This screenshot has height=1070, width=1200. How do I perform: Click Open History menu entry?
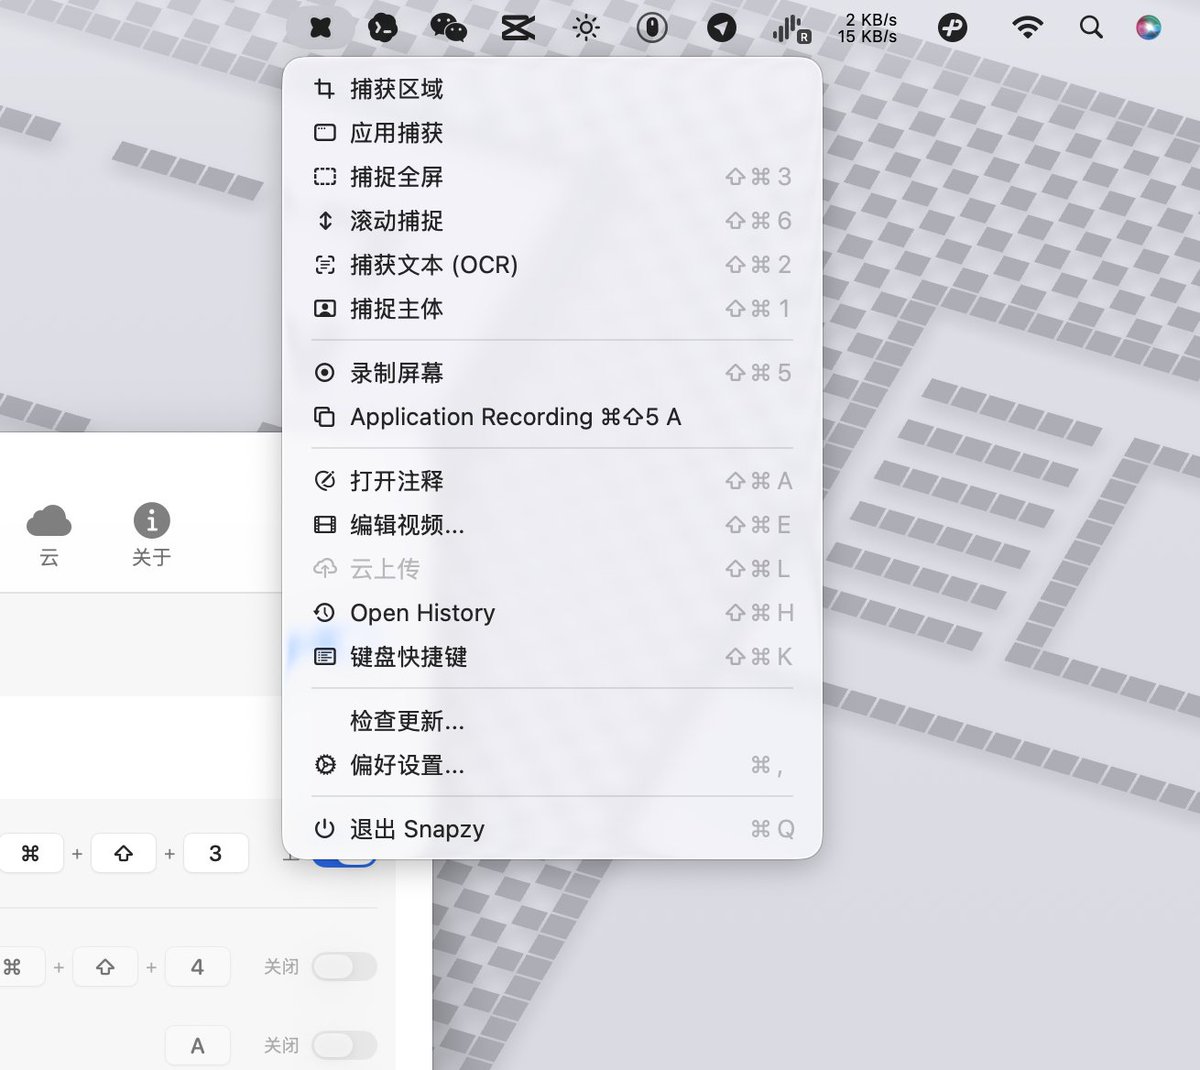click(552, 613)
